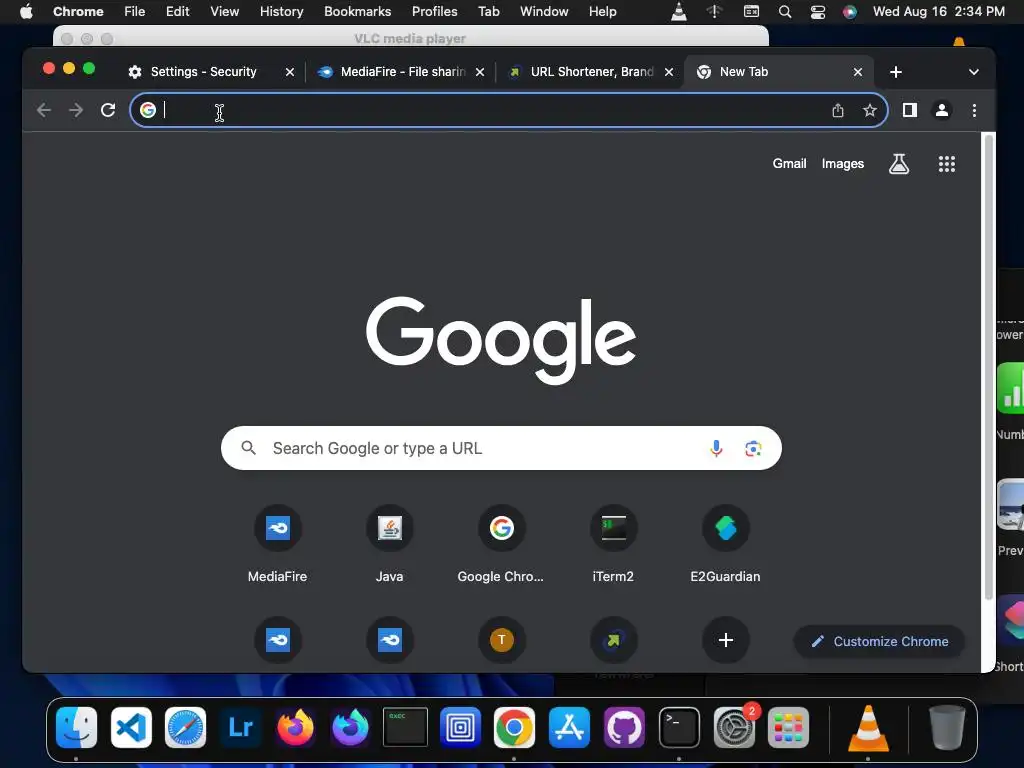The image size is (1024, 768).
Task: Go forward with the right arrow button
Action: 76,110
